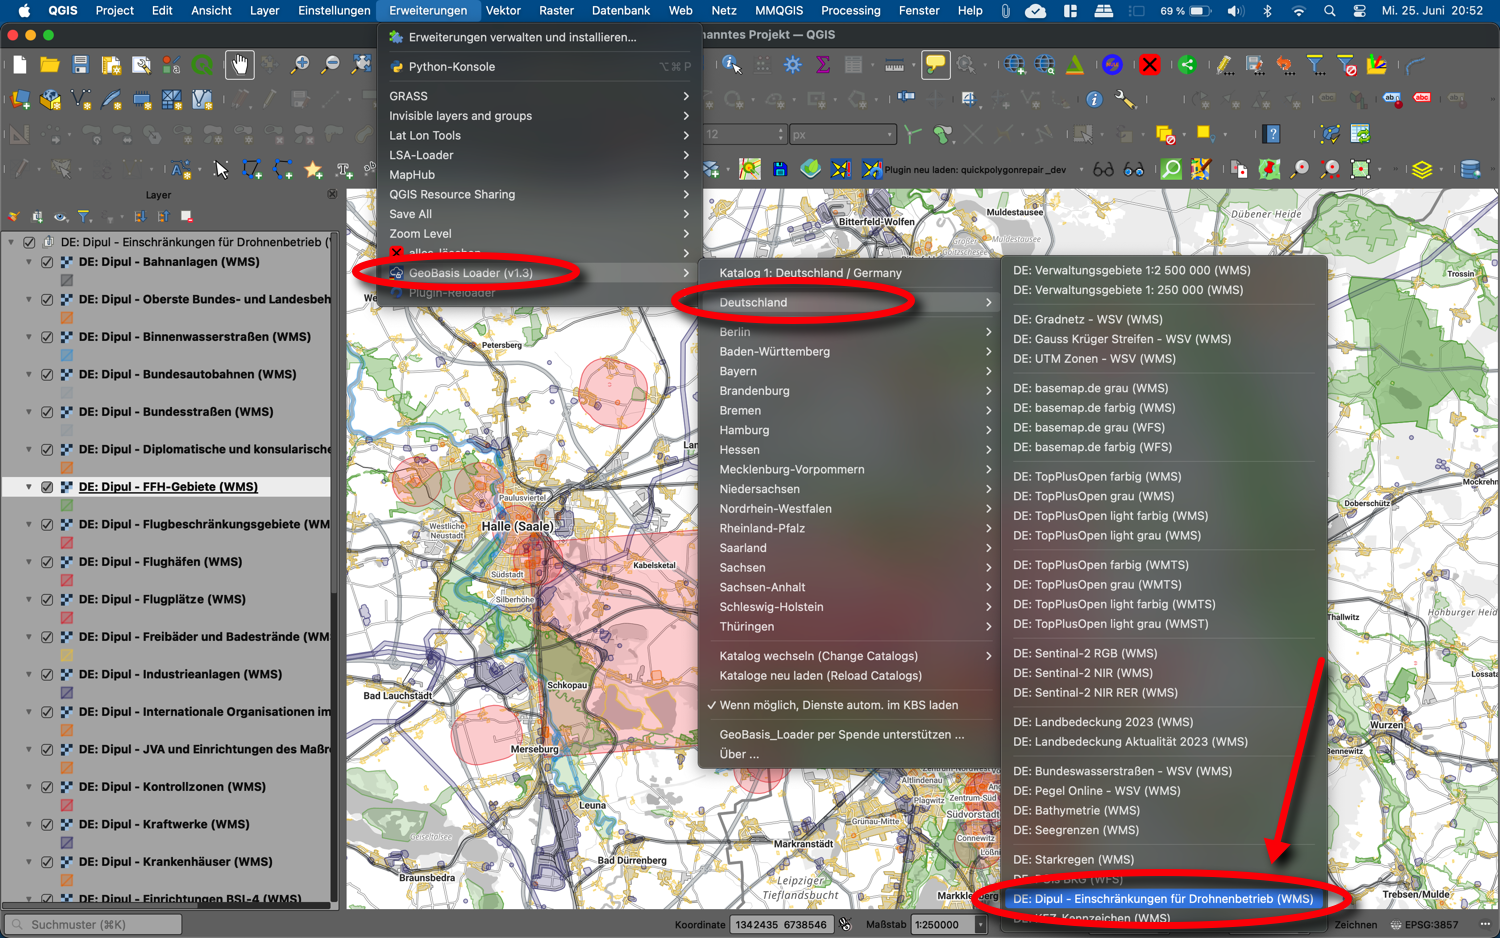The width and height of the screenshot is (1500, 938).
Task: Click the green magnifier search plugin icon
Action: pyautogui.click(x=1171, y=169)
